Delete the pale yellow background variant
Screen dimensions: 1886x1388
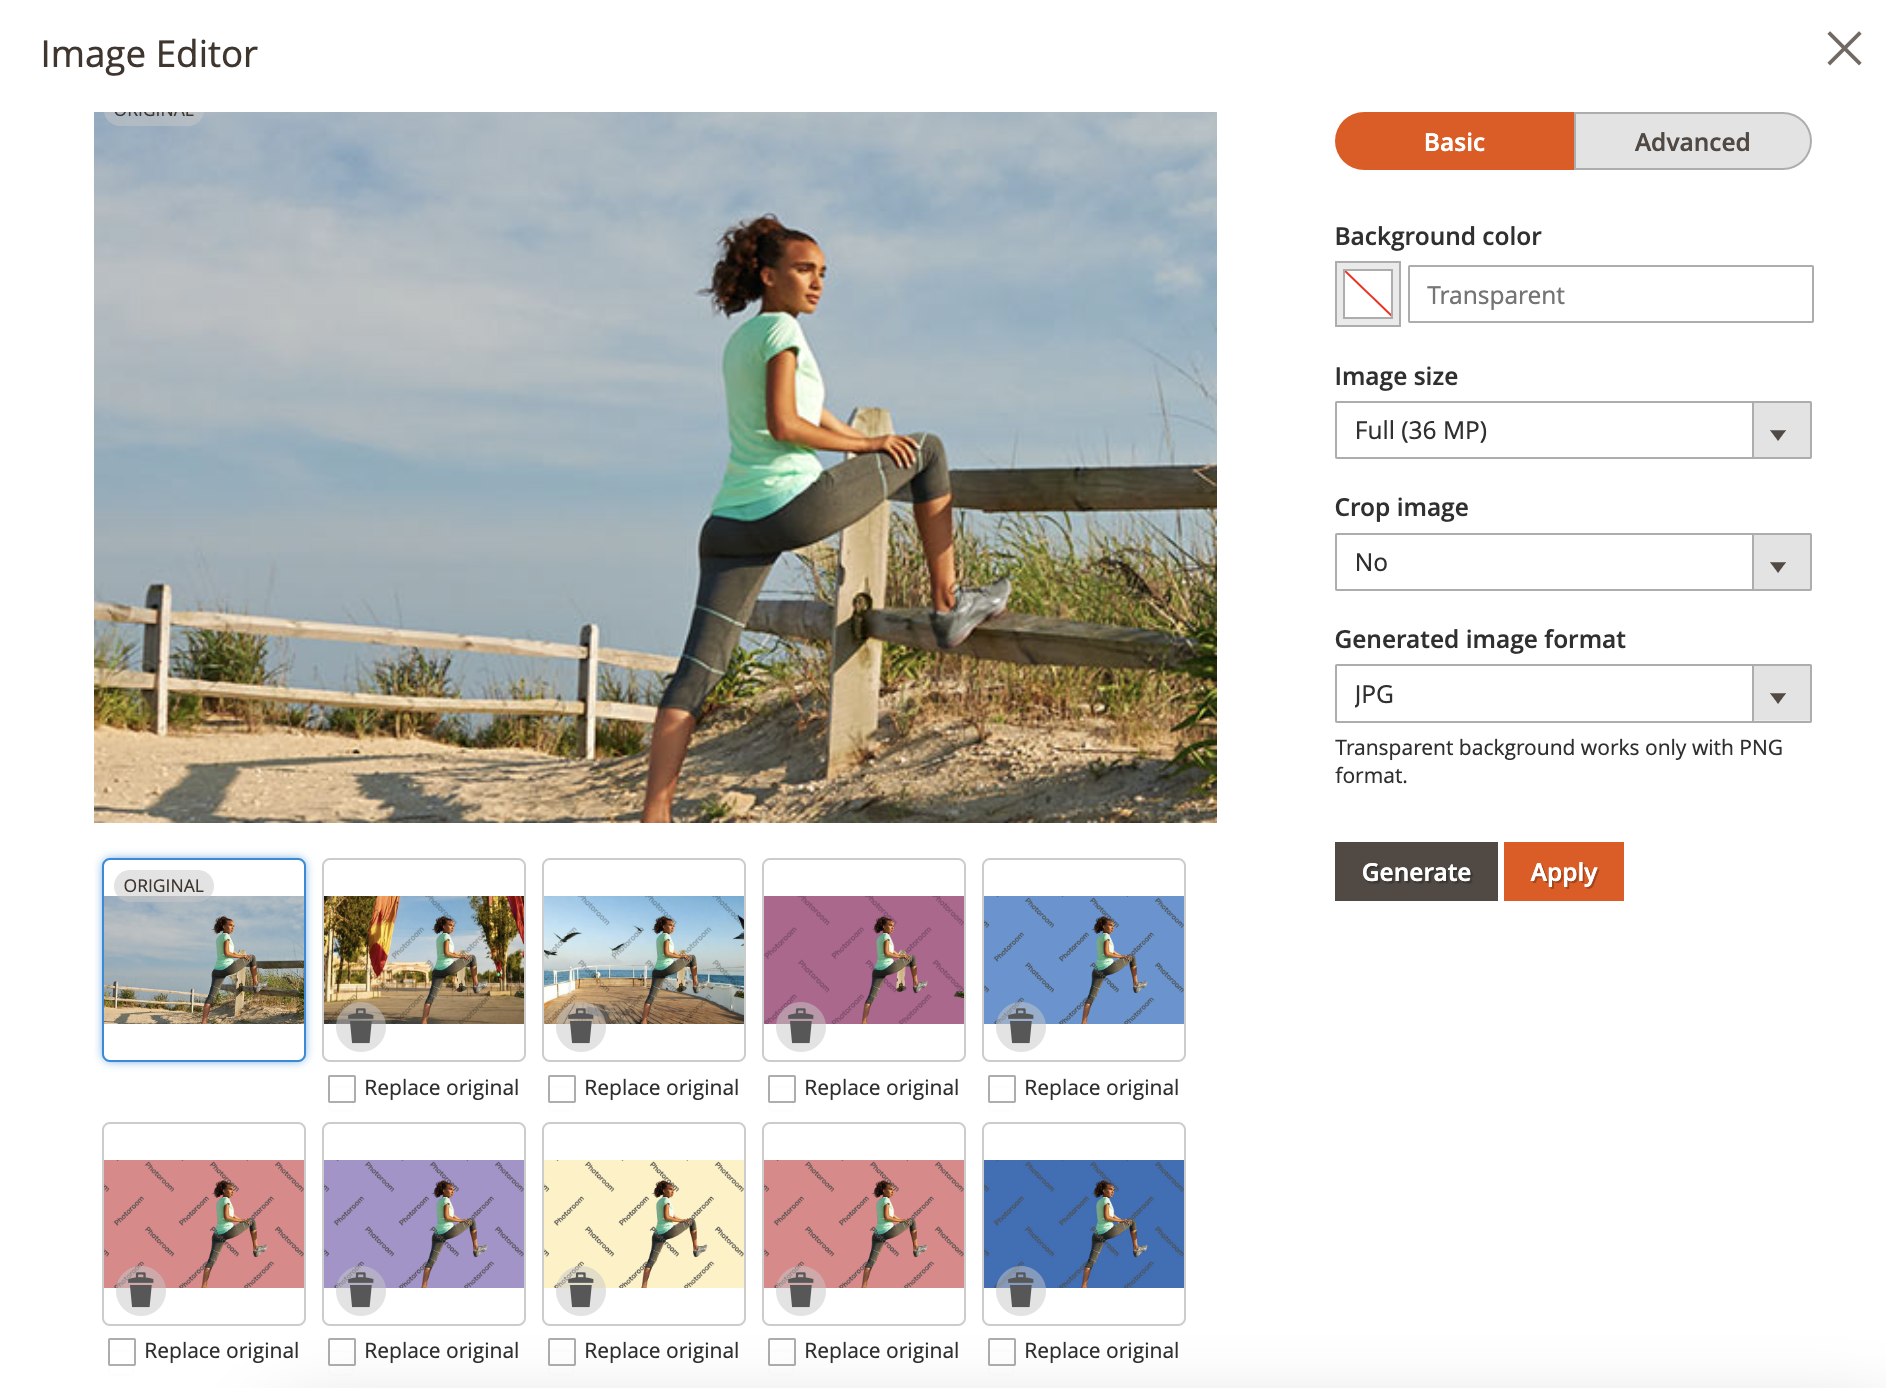coord(581,1291)
